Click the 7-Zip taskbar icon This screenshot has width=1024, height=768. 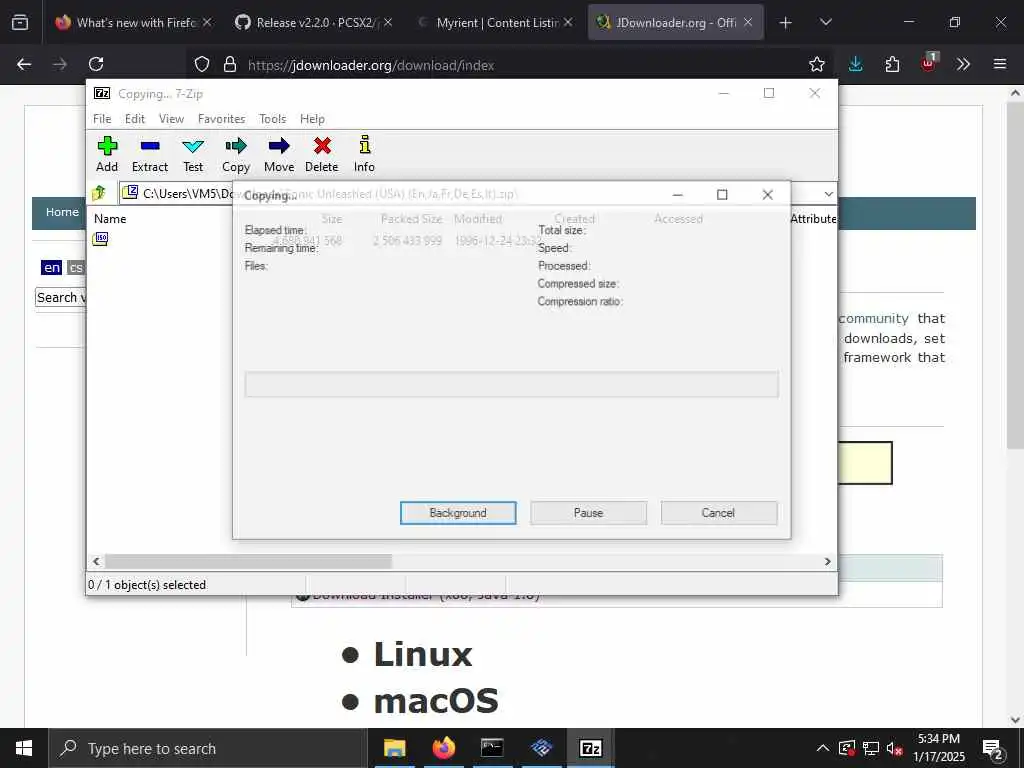(x=590, y=748)
